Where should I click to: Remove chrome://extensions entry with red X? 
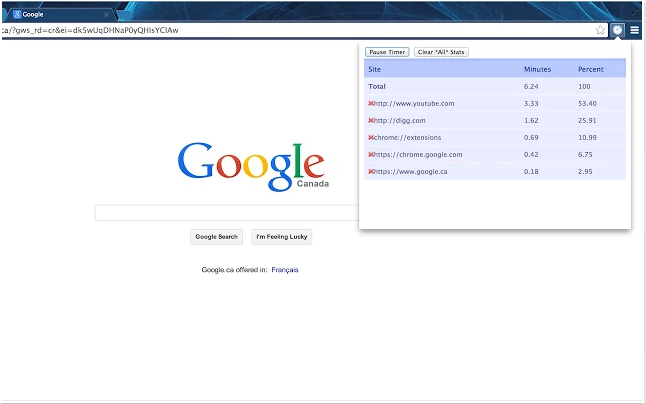371,137
